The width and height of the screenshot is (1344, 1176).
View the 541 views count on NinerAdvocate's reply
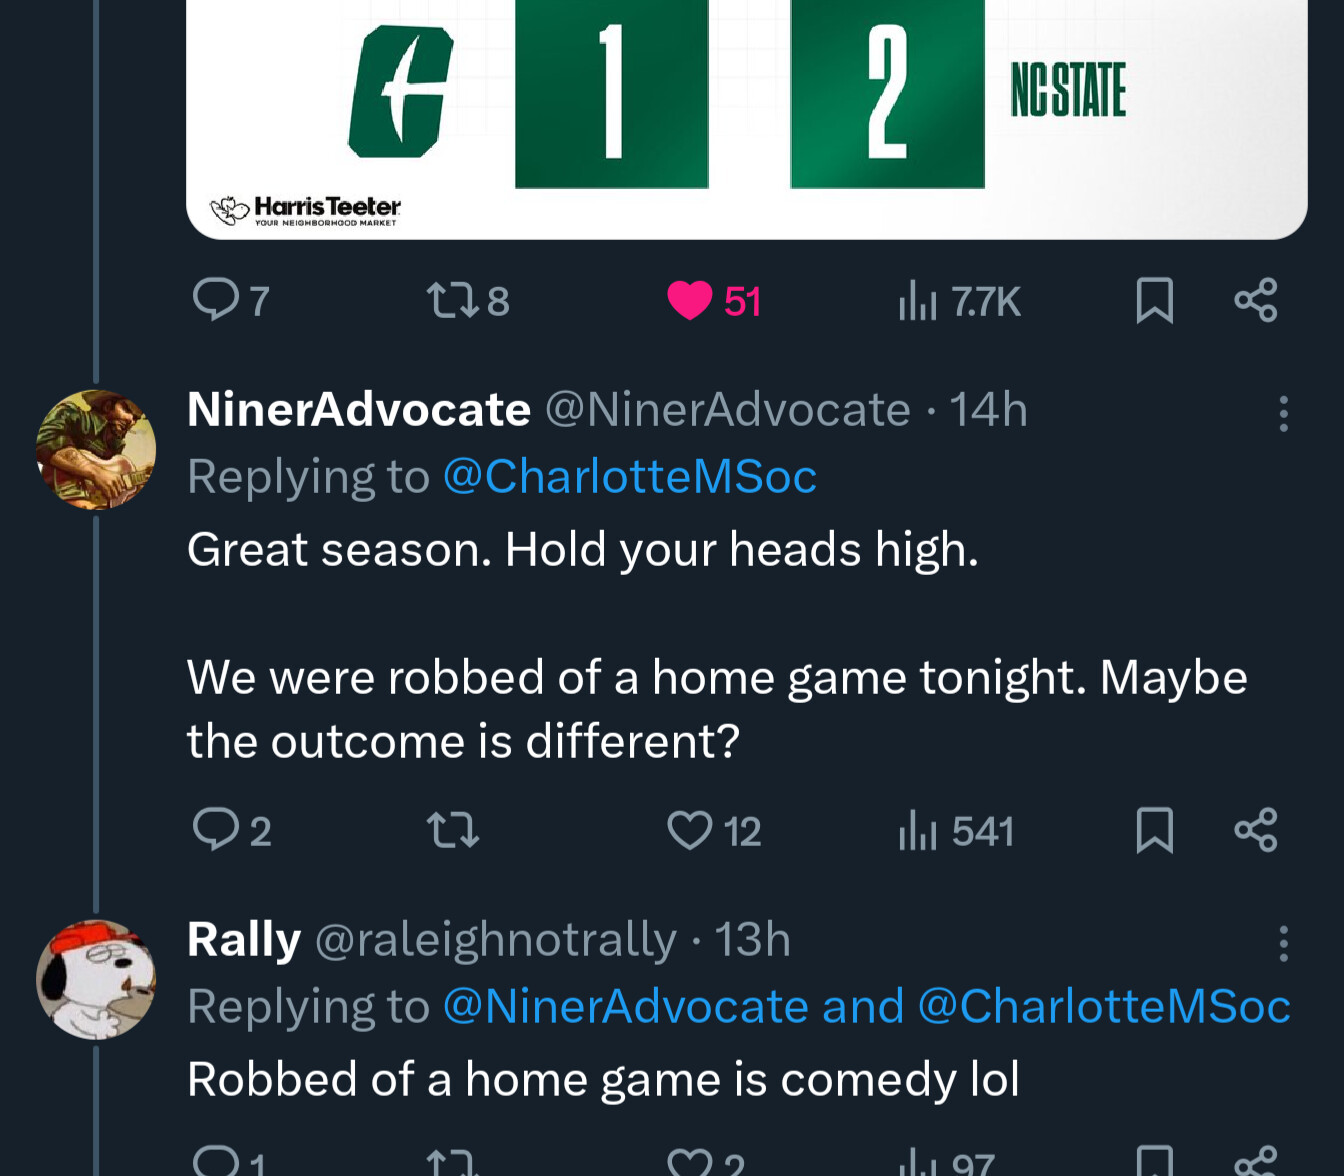956,830
